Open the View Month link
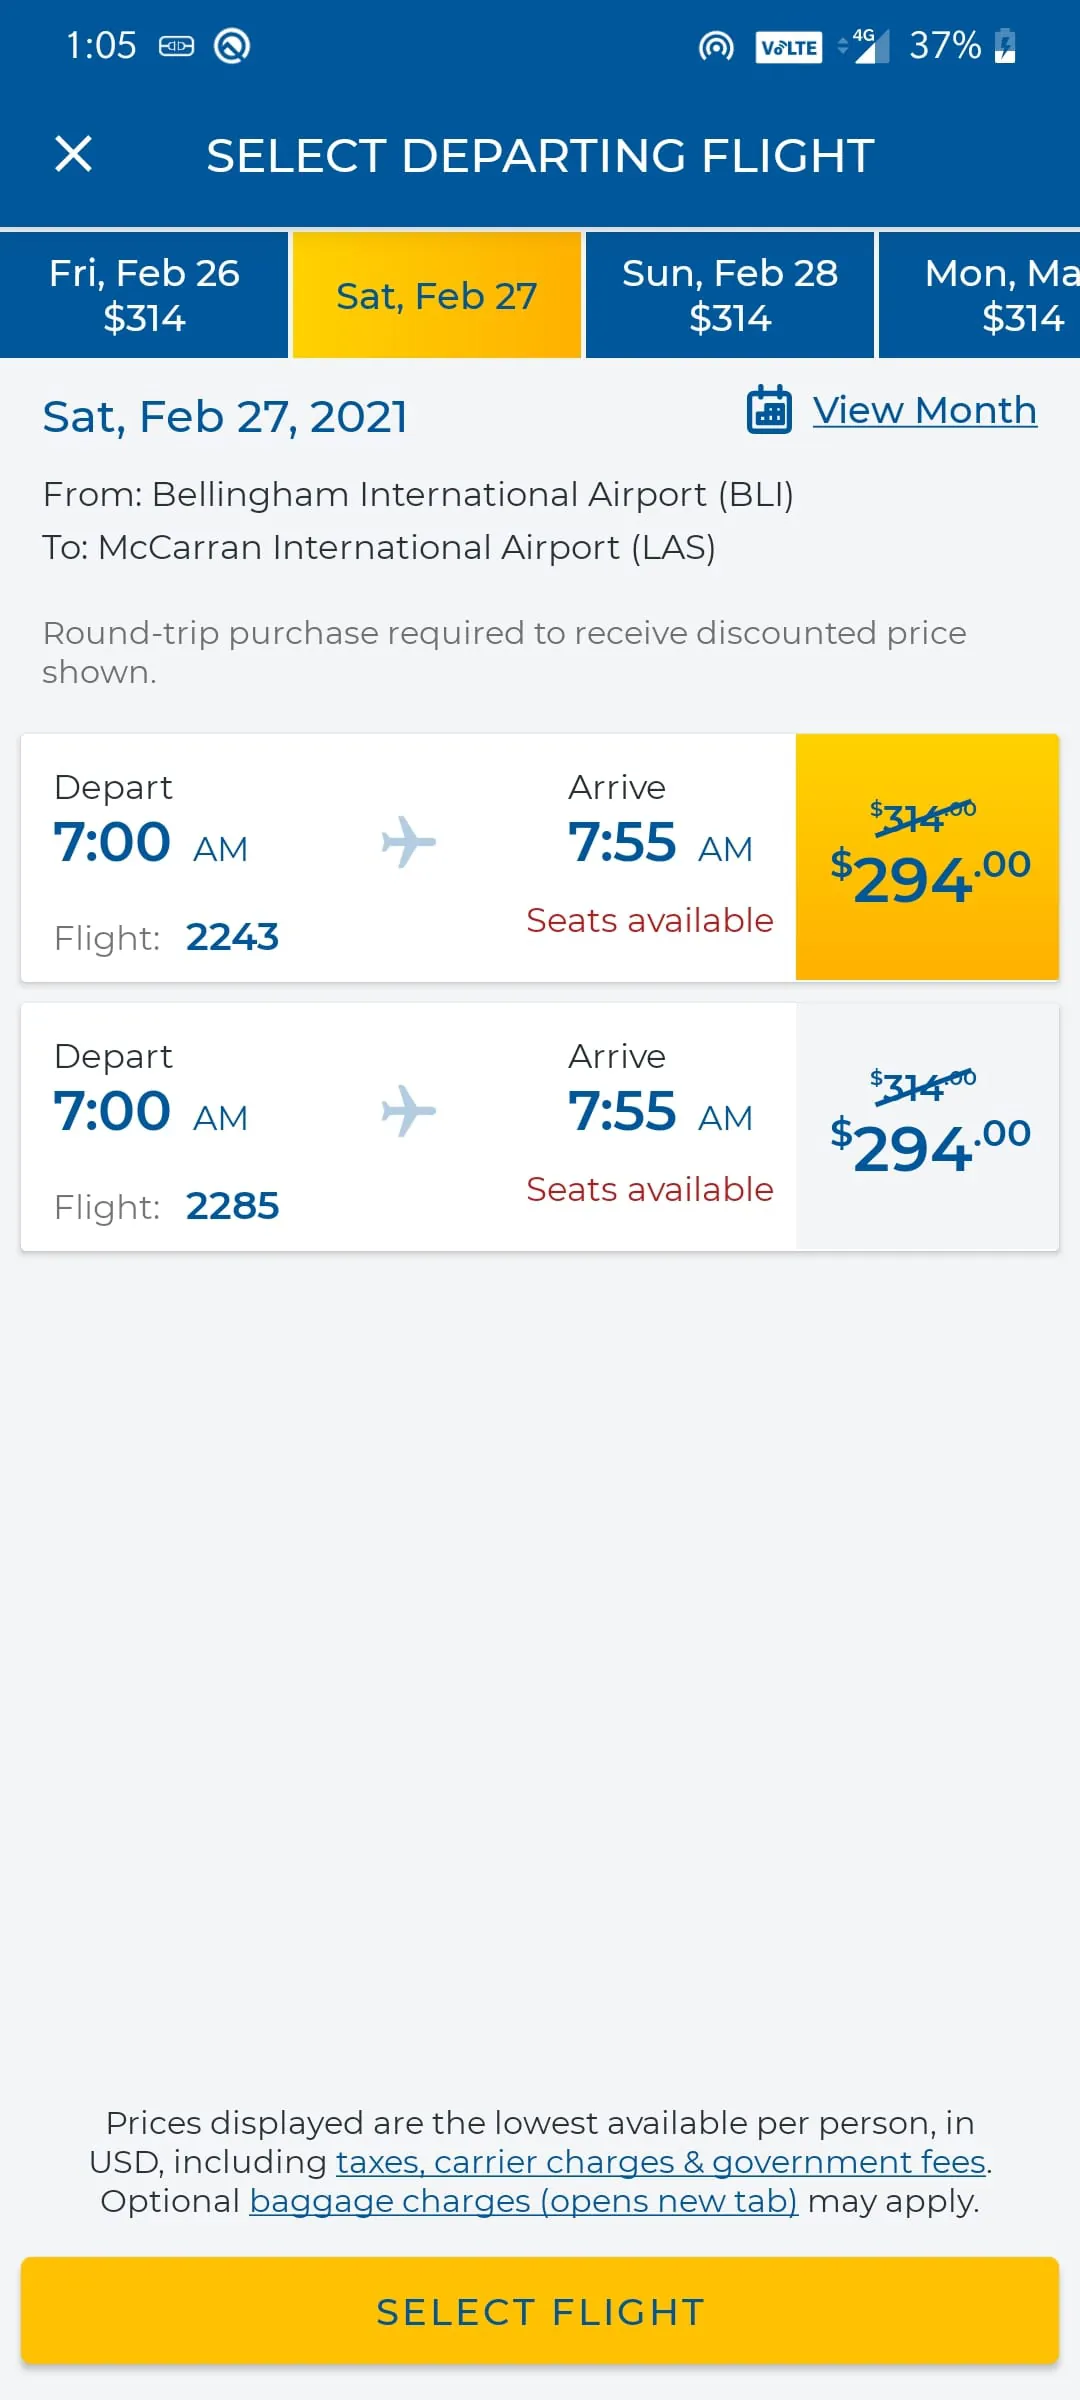1080x2400 pixels. [x=924, y=410]
